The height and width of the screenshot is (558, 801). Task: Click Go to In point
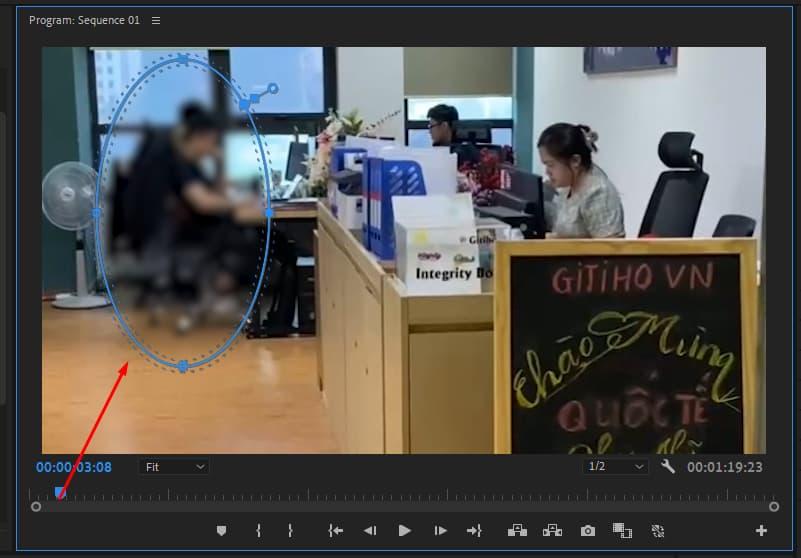(336, 531)
